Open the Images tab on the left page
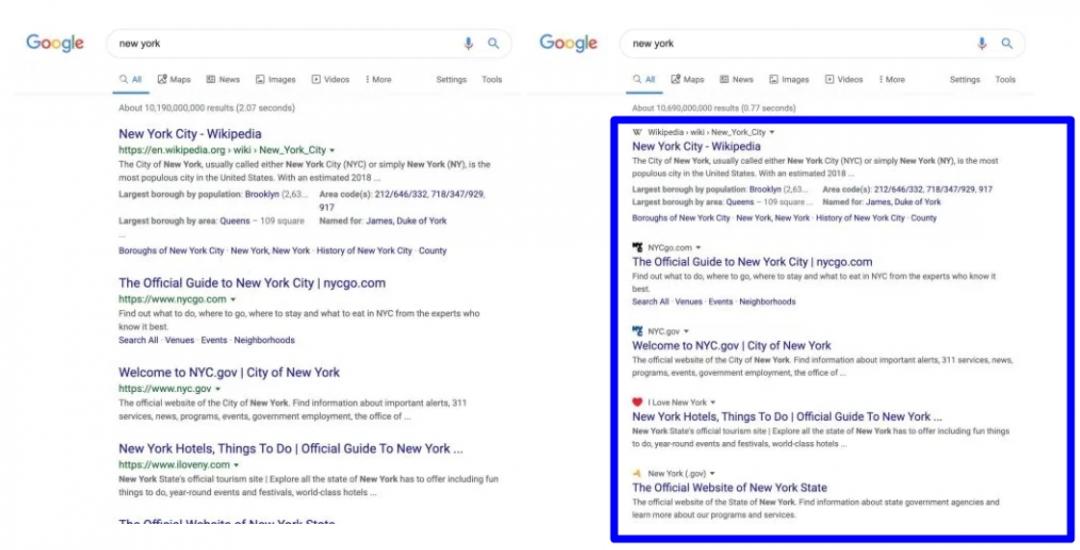Image resolution: width=1080 pixels, height=550 pixels. (276, 80)
